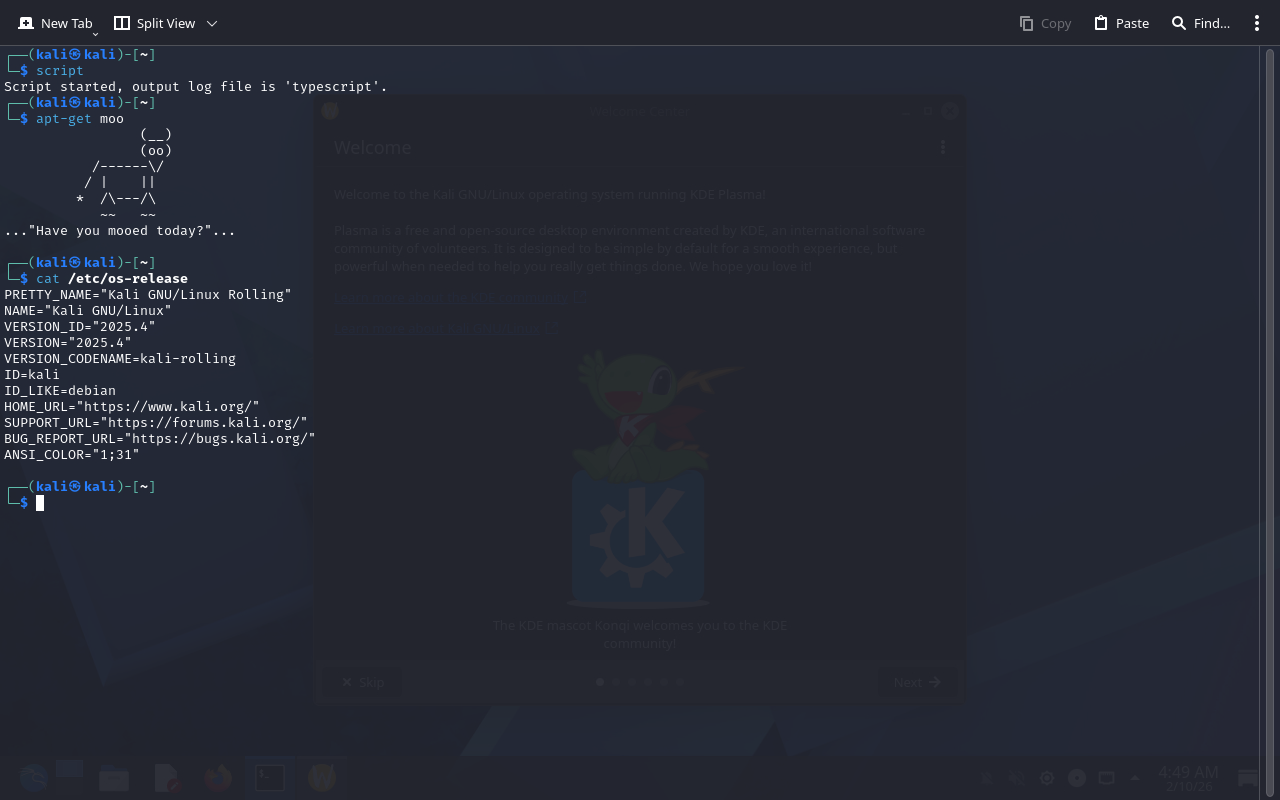Viewport: 1280px width, 800px height.
Task: Open a new terminal tab
Action: (55, 23)
